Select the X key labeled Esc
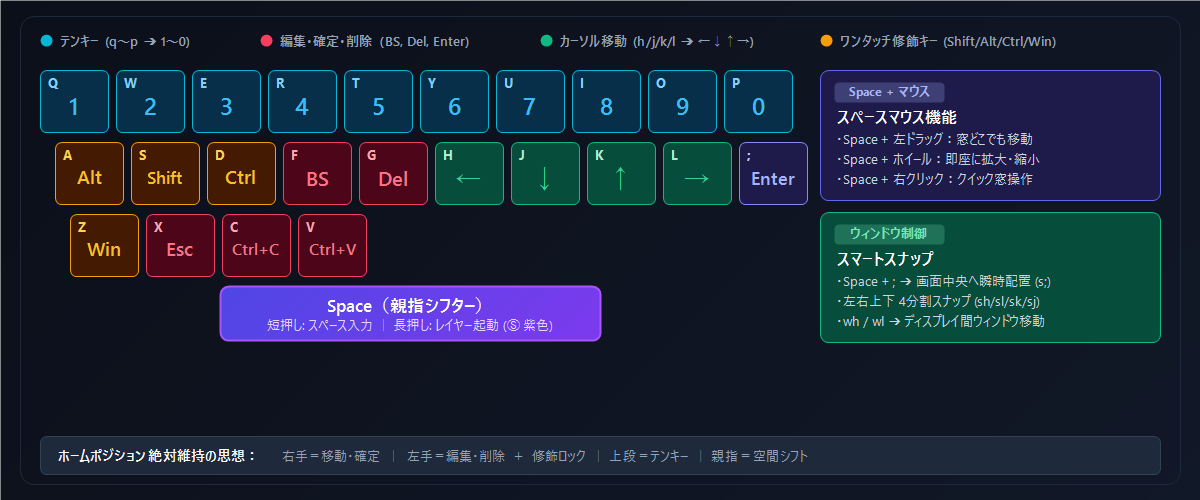The width and height of the screenshot is (1200, 500). (x=180, y=246)
